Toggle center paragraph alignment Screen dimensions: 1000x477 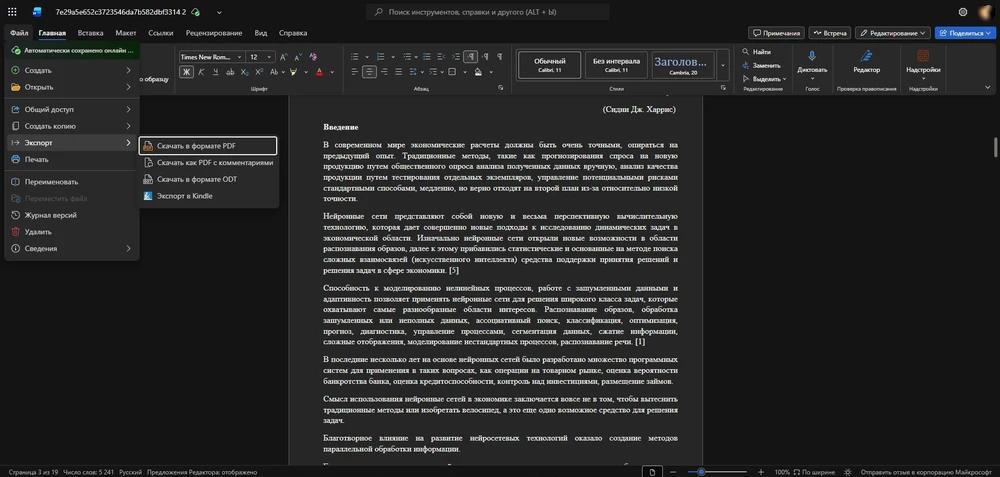[369, 72]
